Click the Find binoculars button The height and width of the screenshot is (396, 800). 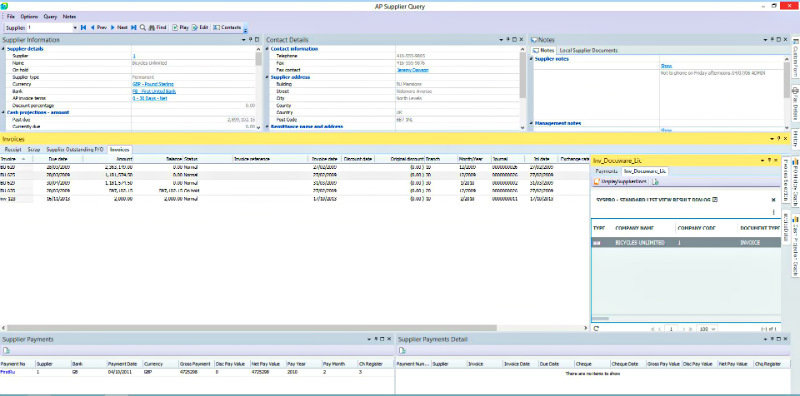click(158, 28)
